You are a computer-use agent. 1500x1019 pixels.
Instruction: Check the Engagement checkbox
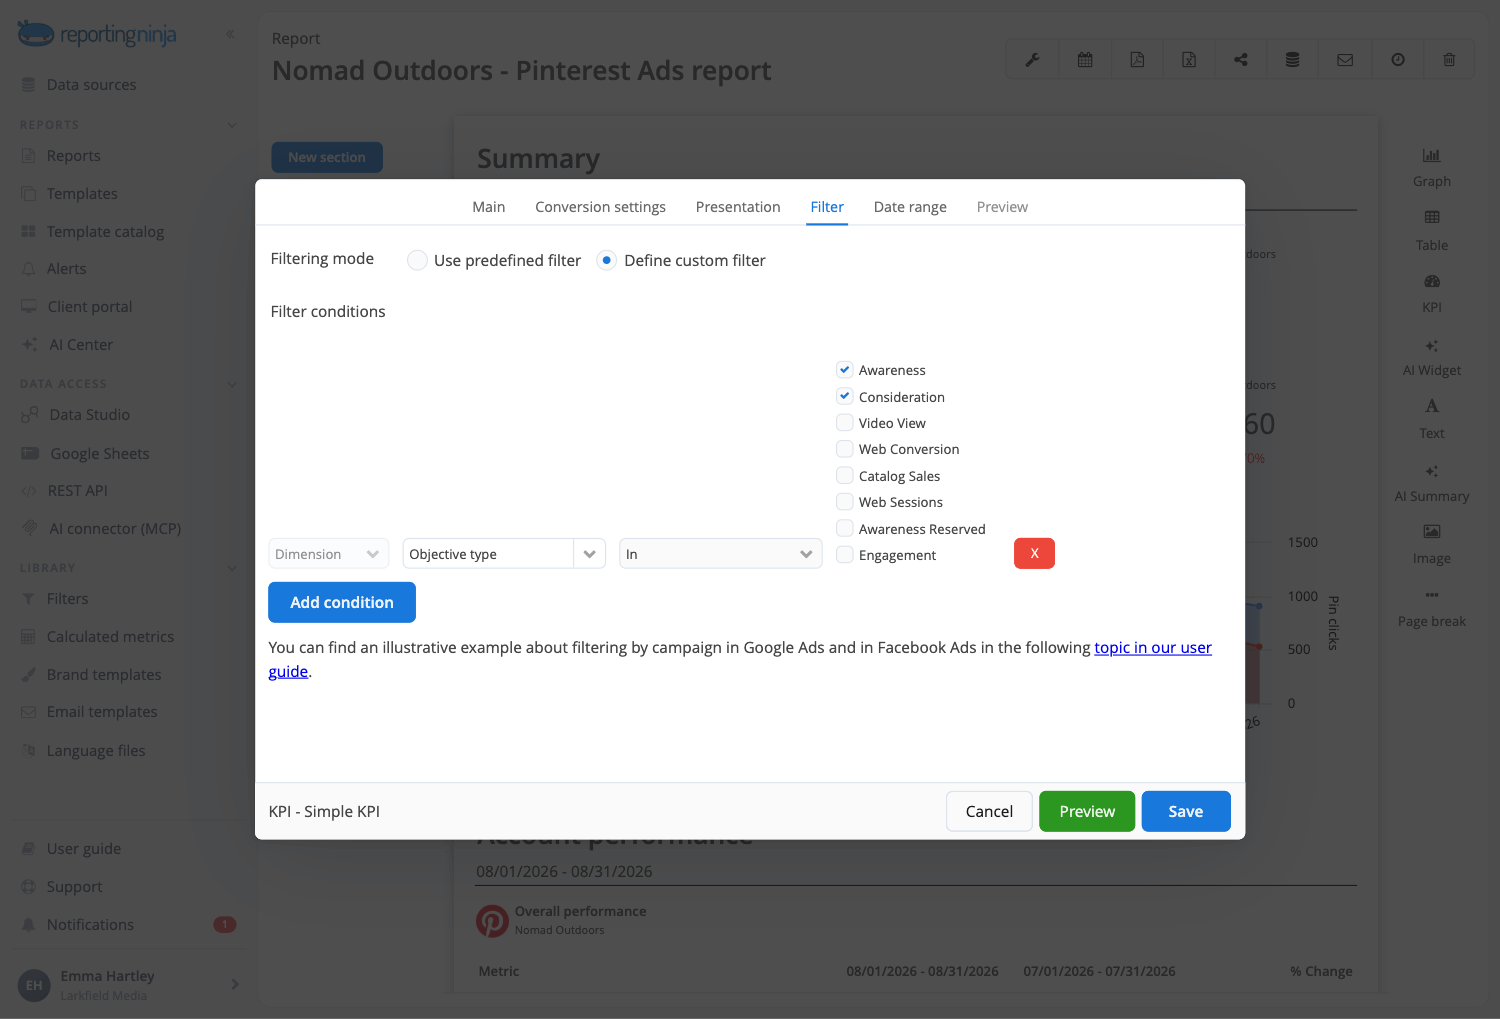click(x=845, y=555)
